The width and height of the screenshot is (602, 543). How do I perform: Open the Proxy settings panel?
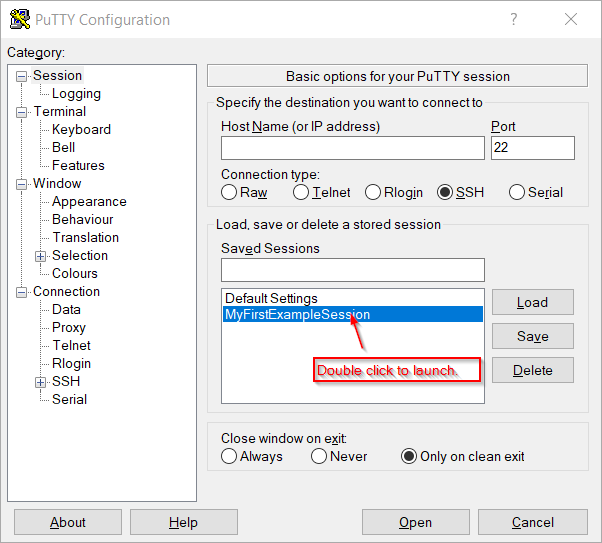tap(69, 327)
